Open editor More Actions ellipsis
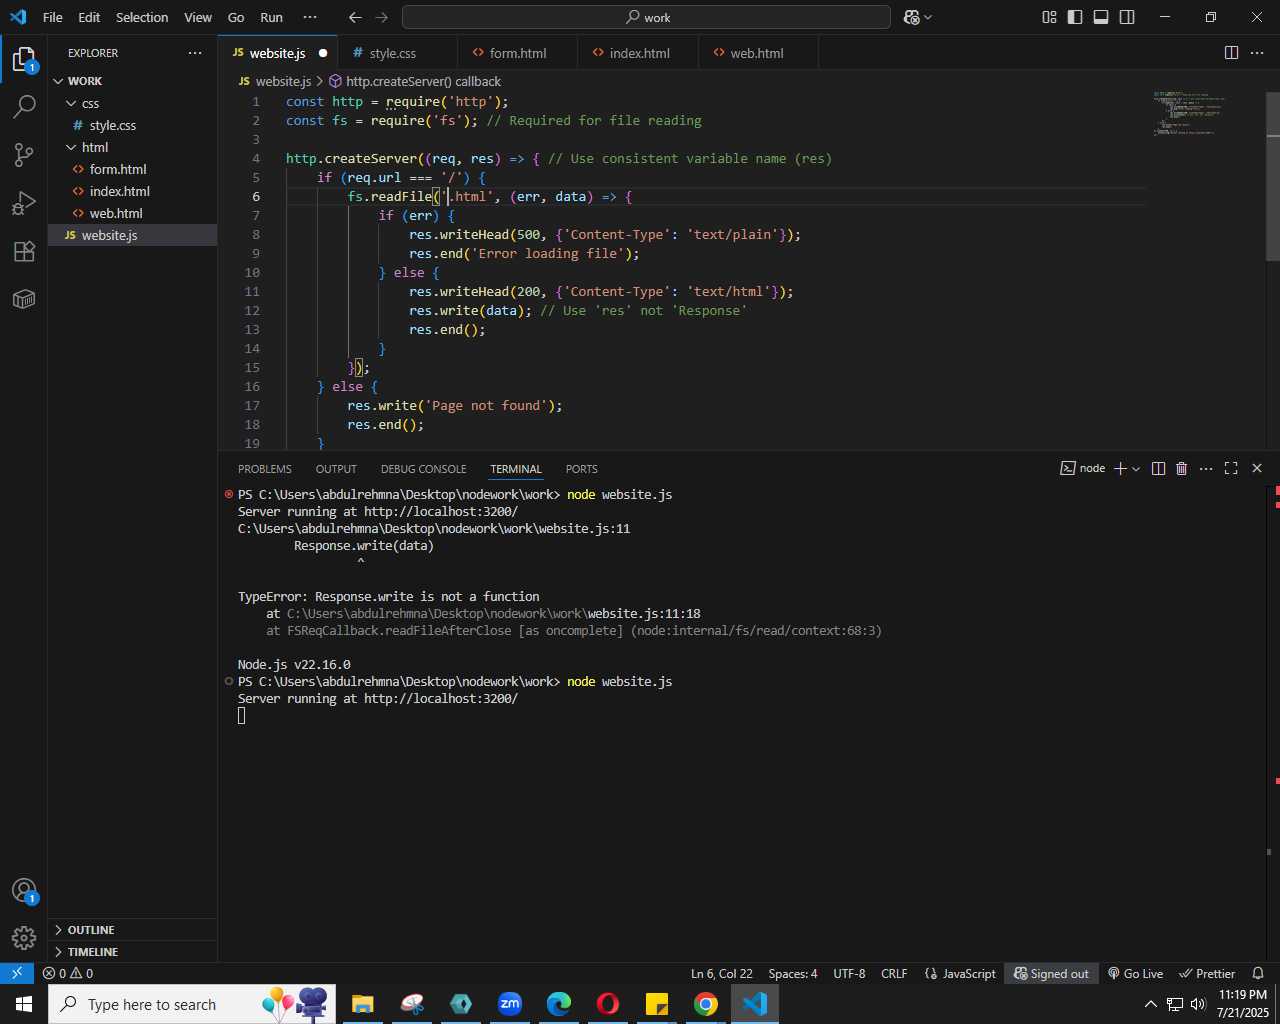This screenshot has width=1280, height=1024. pos(1257,53)
